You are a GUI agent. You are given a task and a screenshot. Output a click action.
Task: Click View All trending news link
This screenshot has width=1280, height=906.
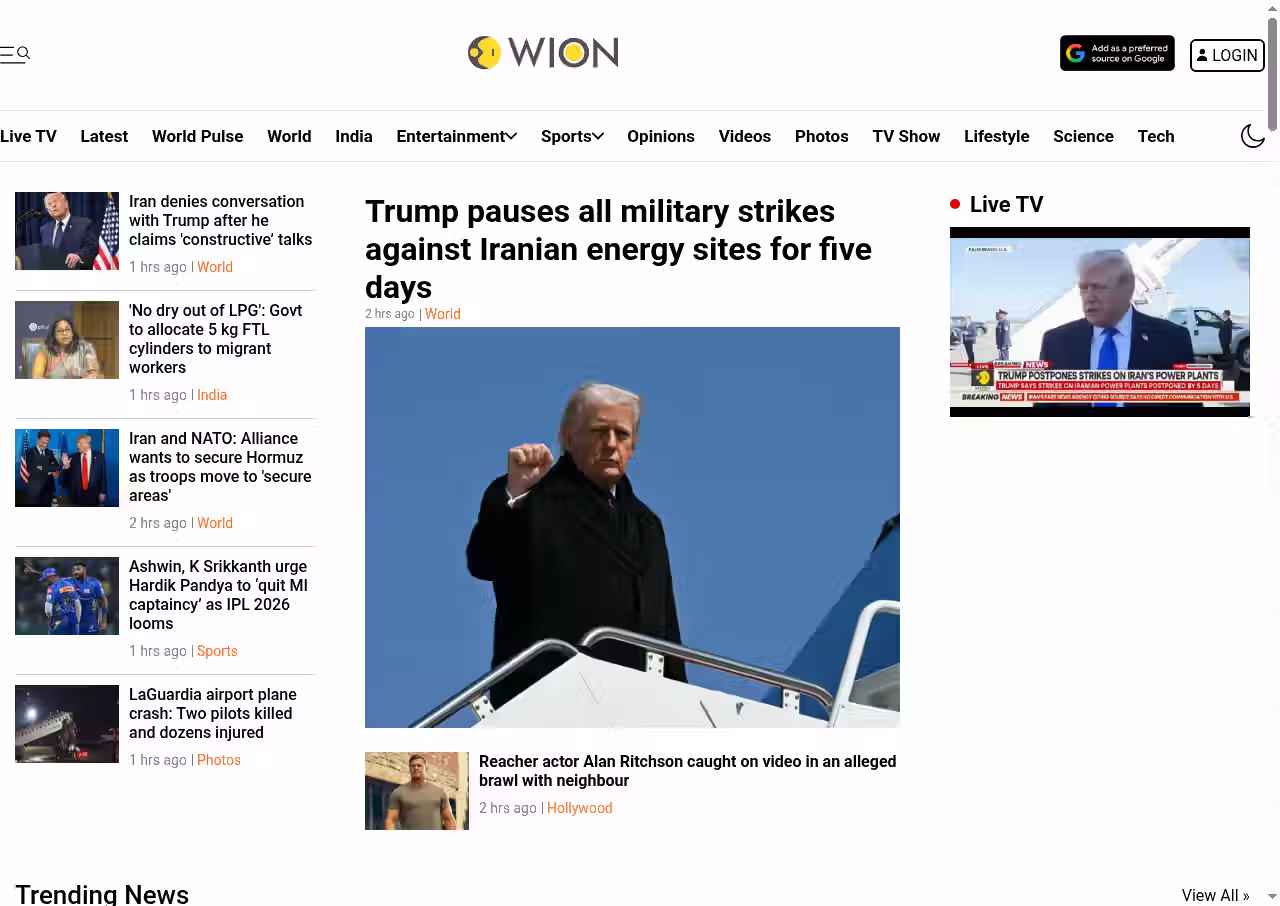[x=1215, y=895]
